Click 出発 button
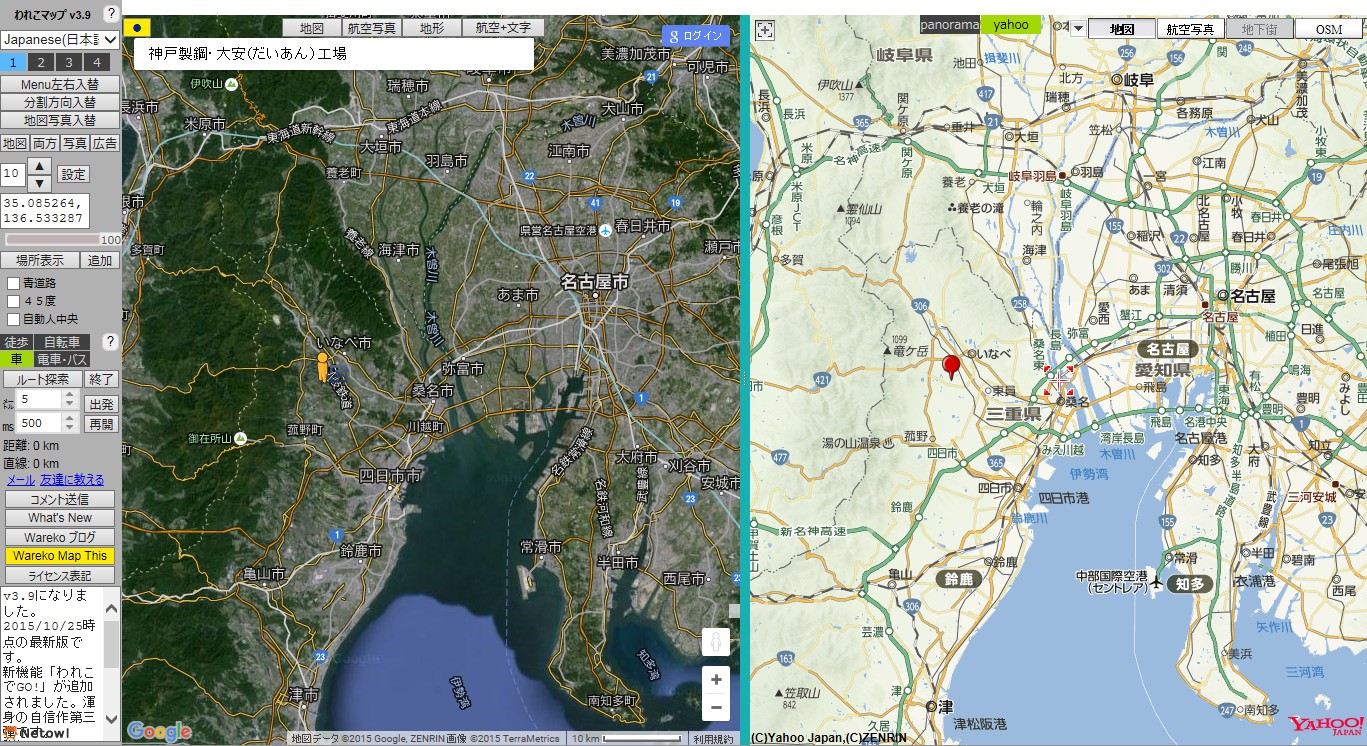 click(x=101, y=404)
